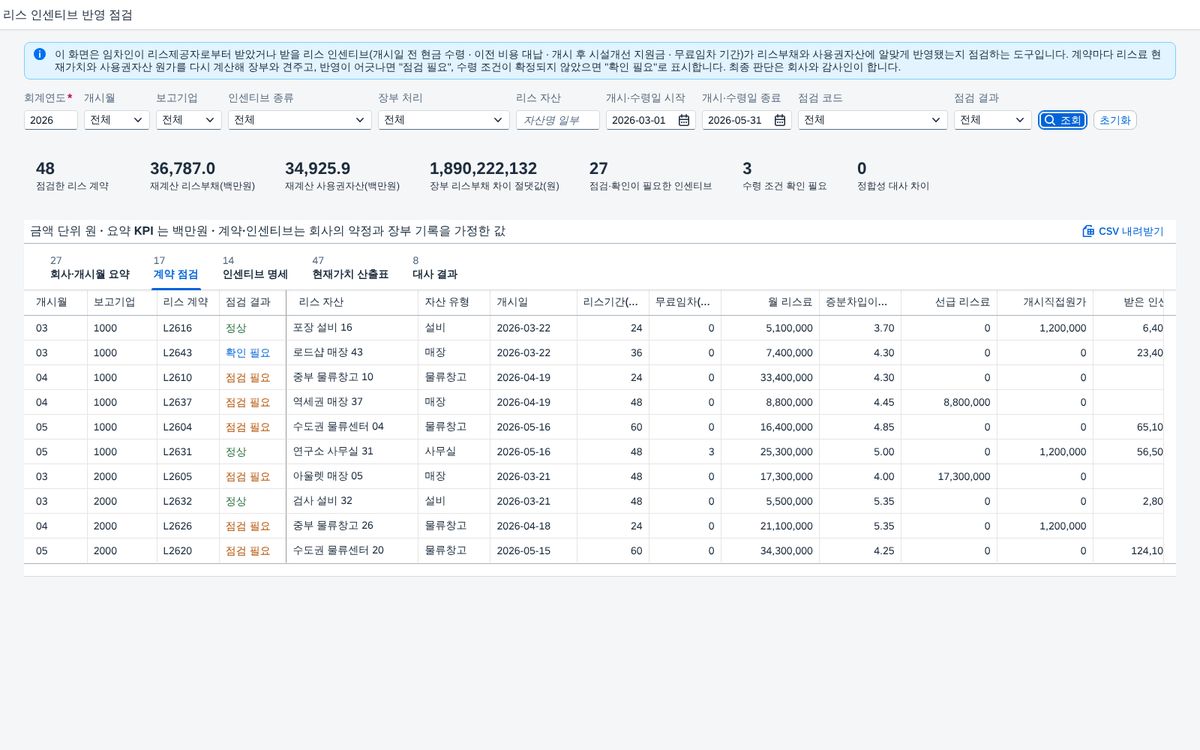Click the 회계연도 input showing 2026
Screen dimensions: 1200x750
point(51,120)
